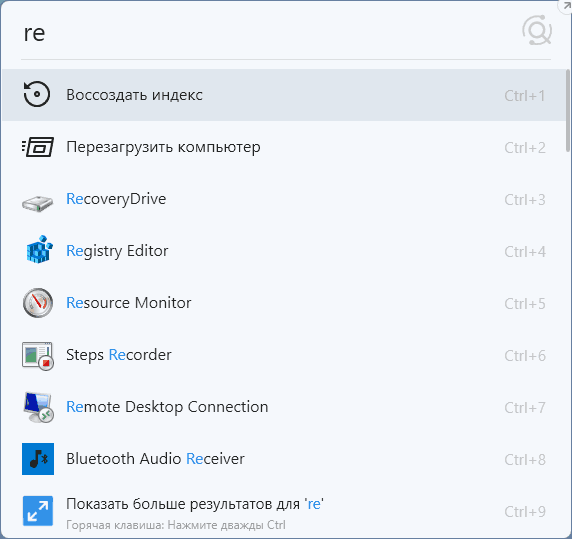
Task: Select the Steps Recorder result
Action: 284,355
